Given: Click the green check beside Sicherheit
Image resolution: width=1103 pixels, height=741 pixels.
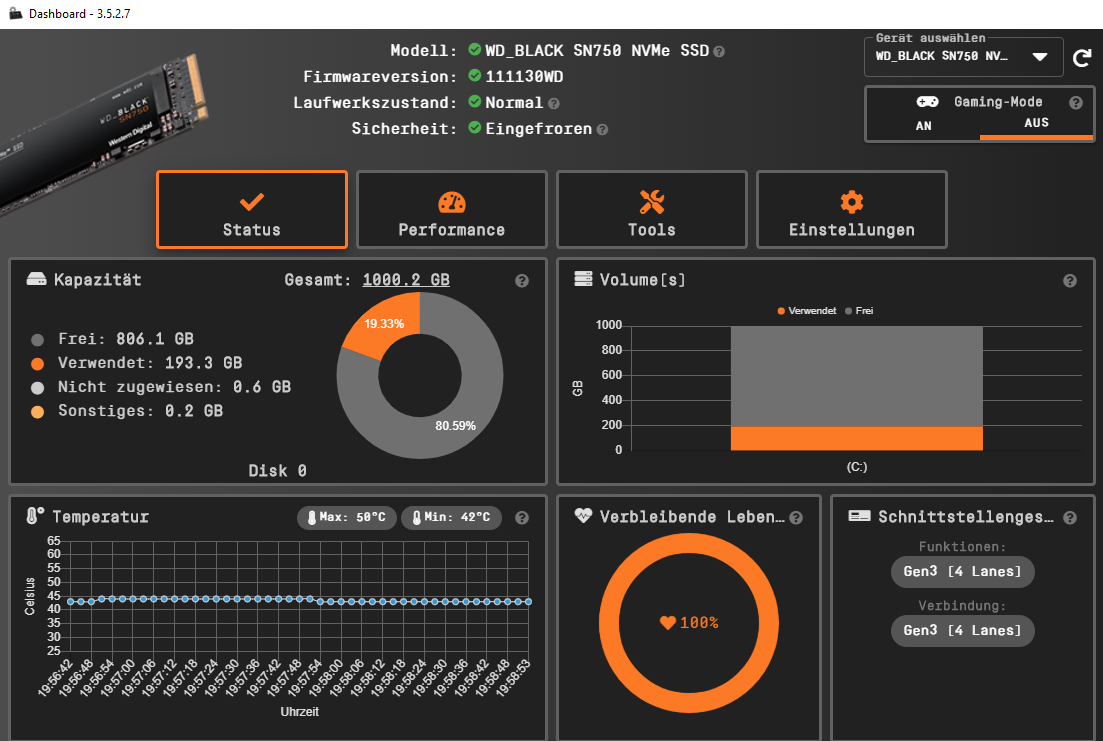Looking at the screenshot, I should tap(475, 127).
